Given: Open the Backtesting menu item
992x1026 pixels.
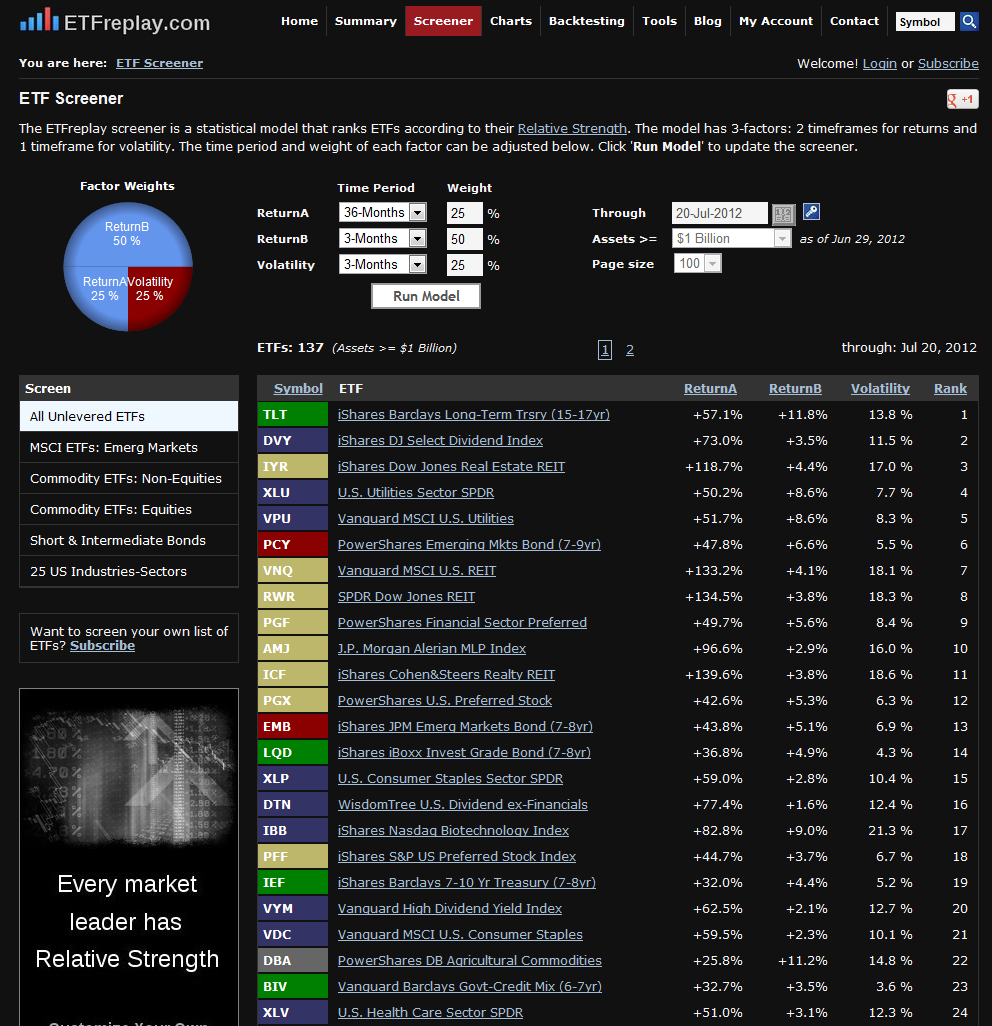Looking at the screenshot, I should [x=587, y=21].
